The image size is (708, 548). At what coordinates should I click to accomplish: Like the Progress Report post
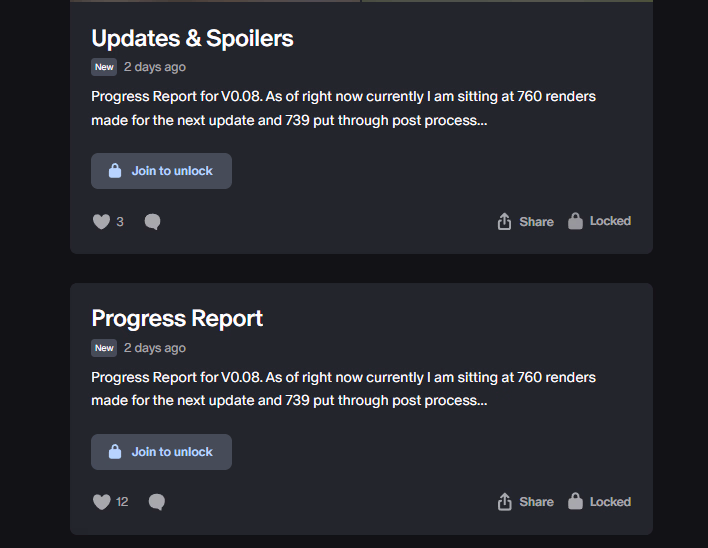[101, 502]
